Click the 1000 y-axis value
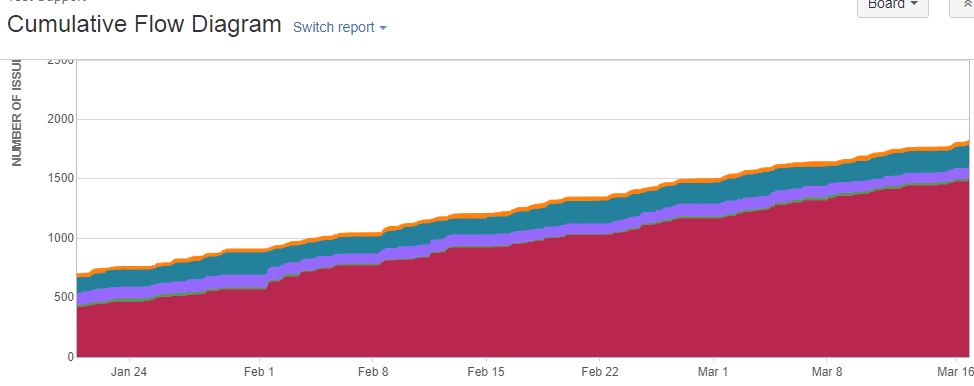The height and width of the screenshot is (386, 974). (x=60, y=238)
